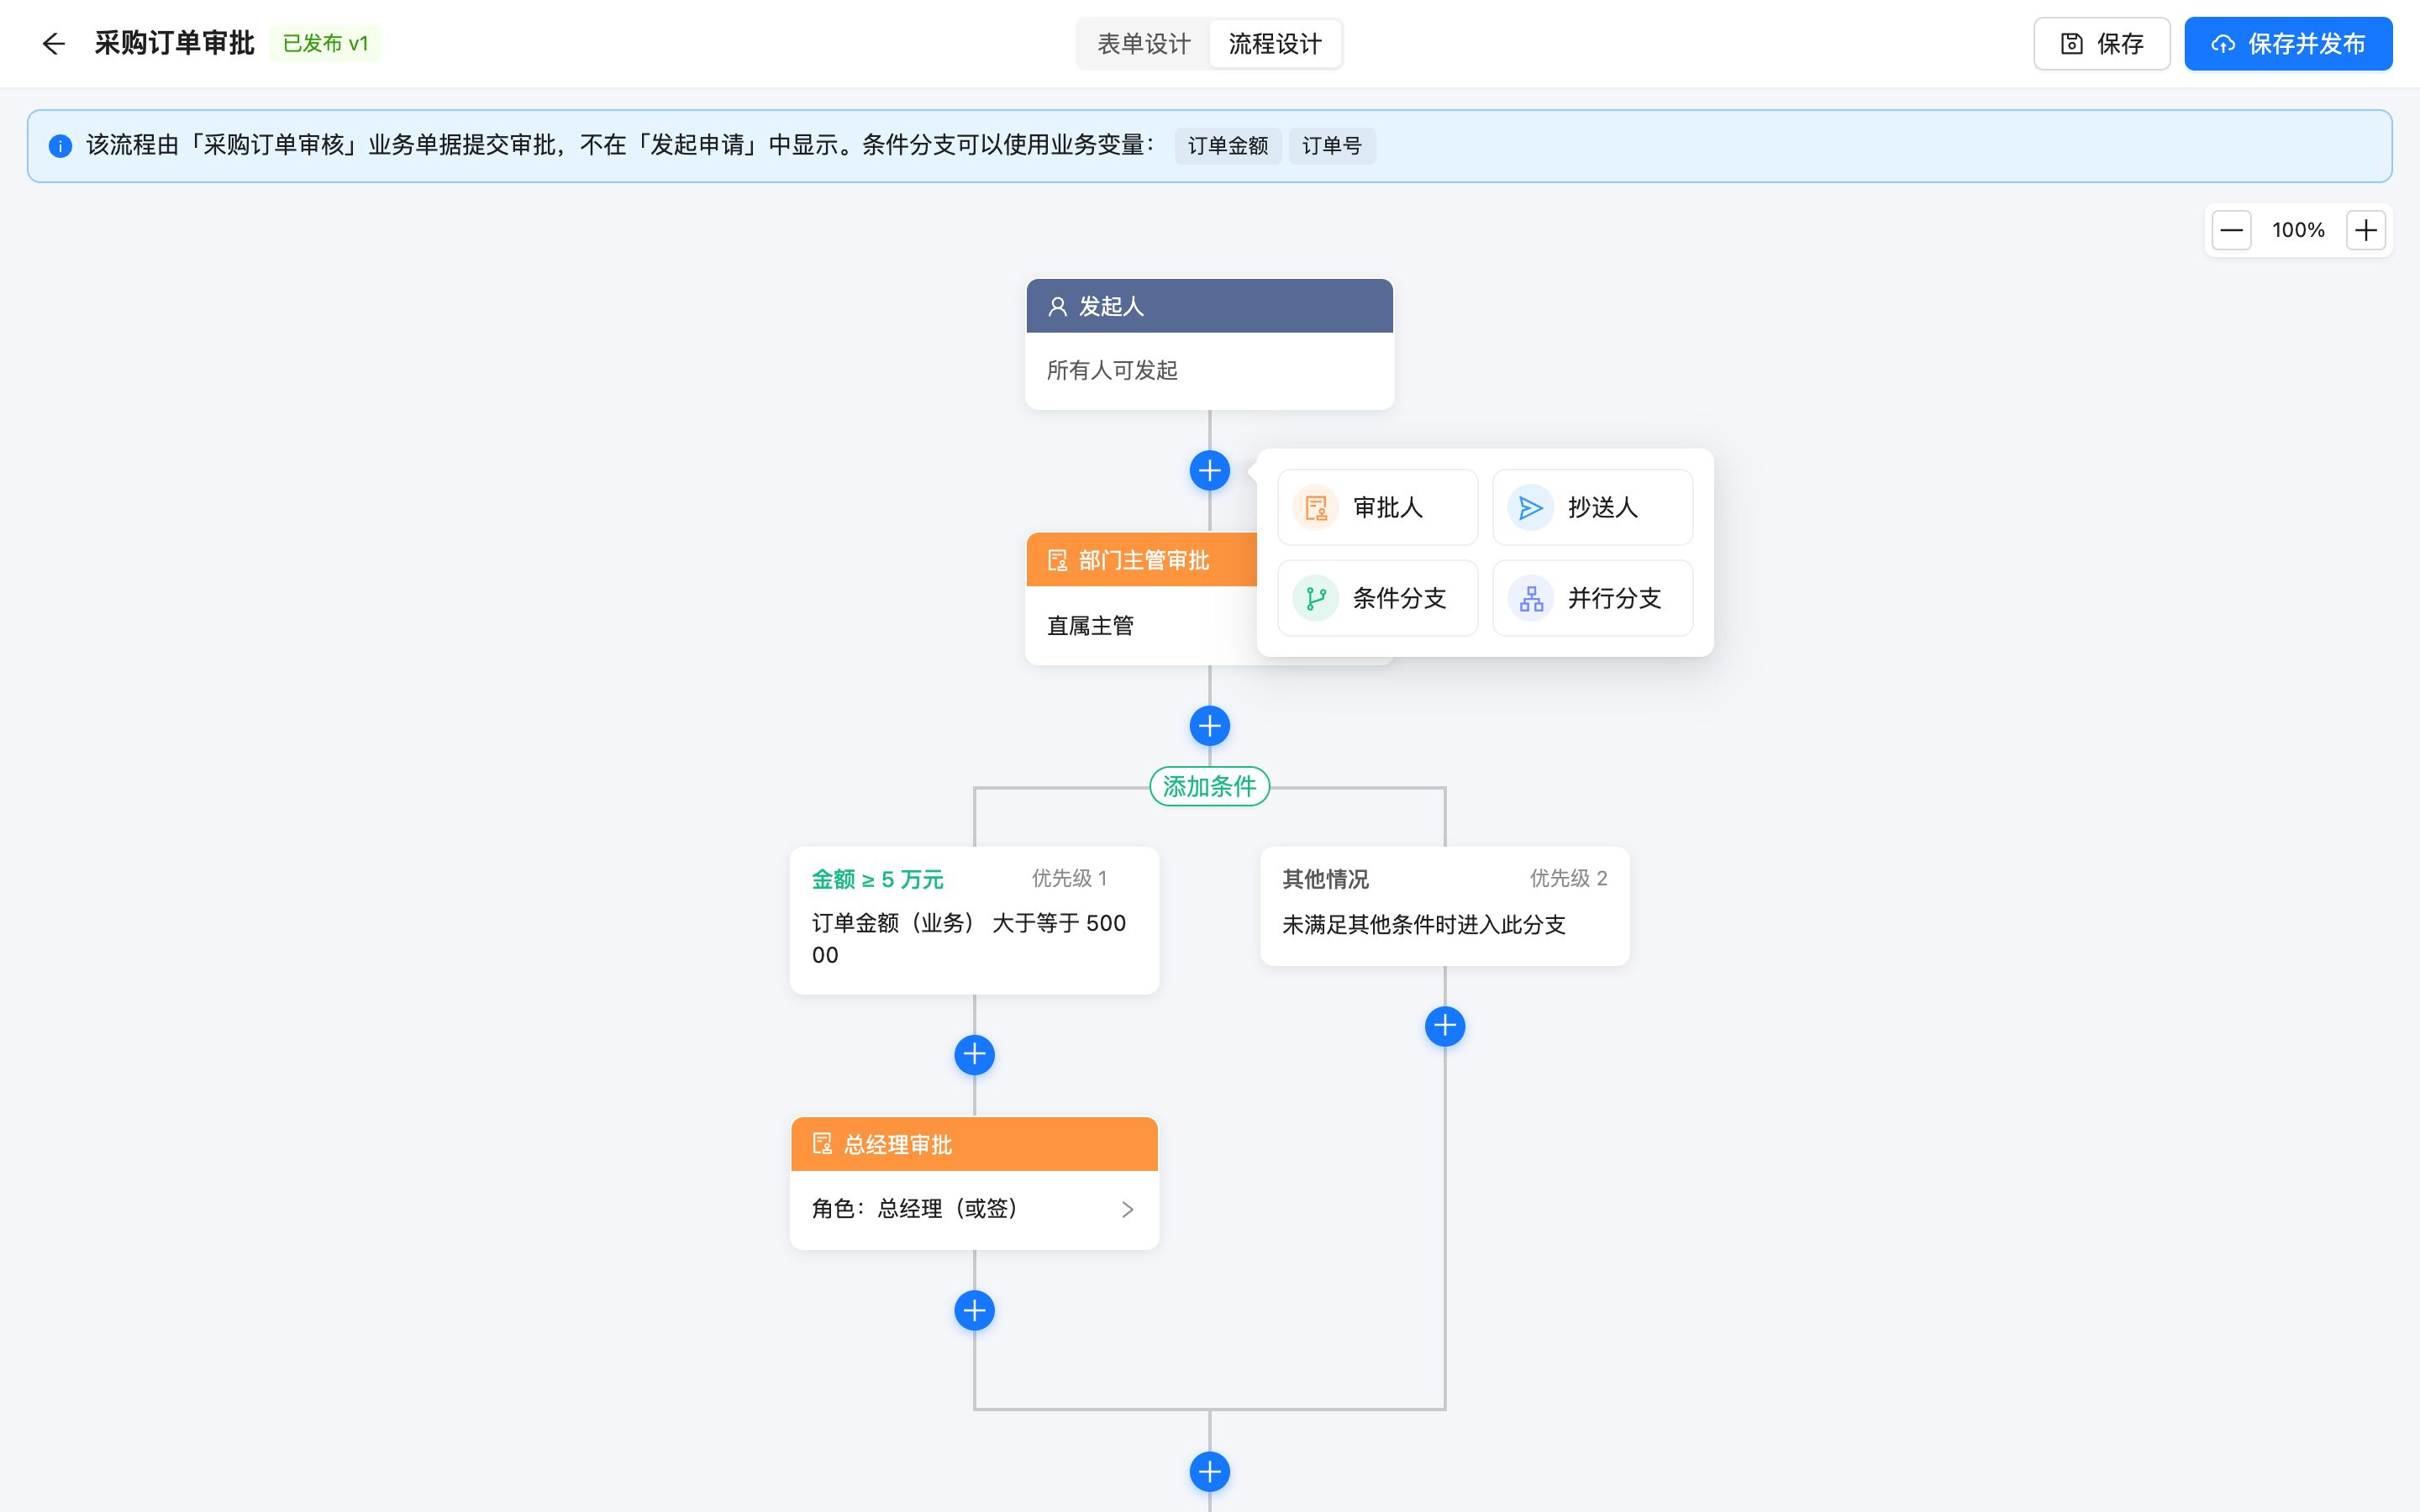Click the blue info icon in the banner
This screenshot has width=2420, height=1512.
60,146
